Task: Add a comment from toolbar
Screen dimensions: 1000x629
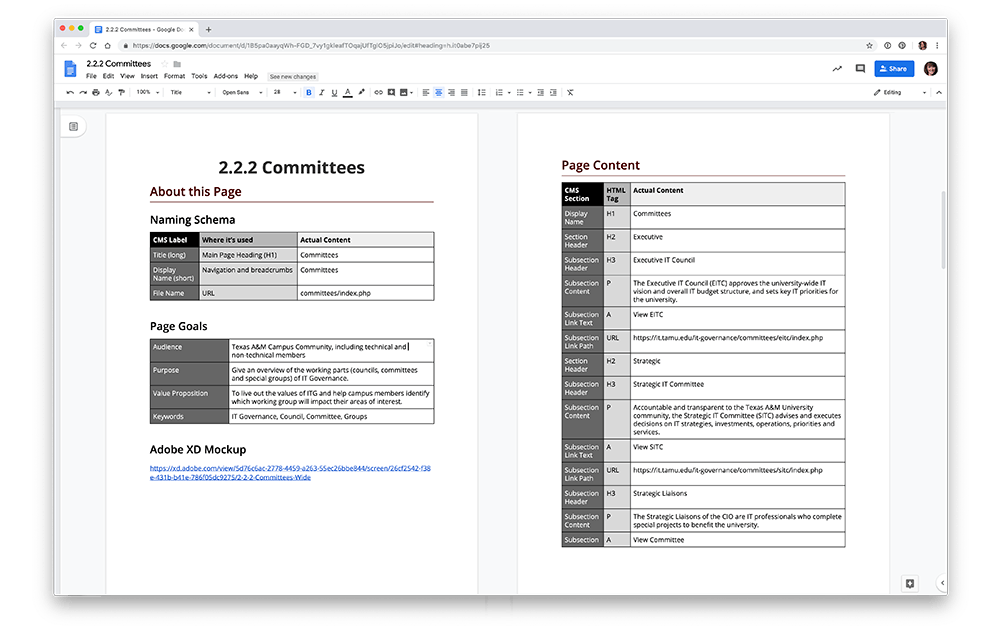Action: pos(391,92)
